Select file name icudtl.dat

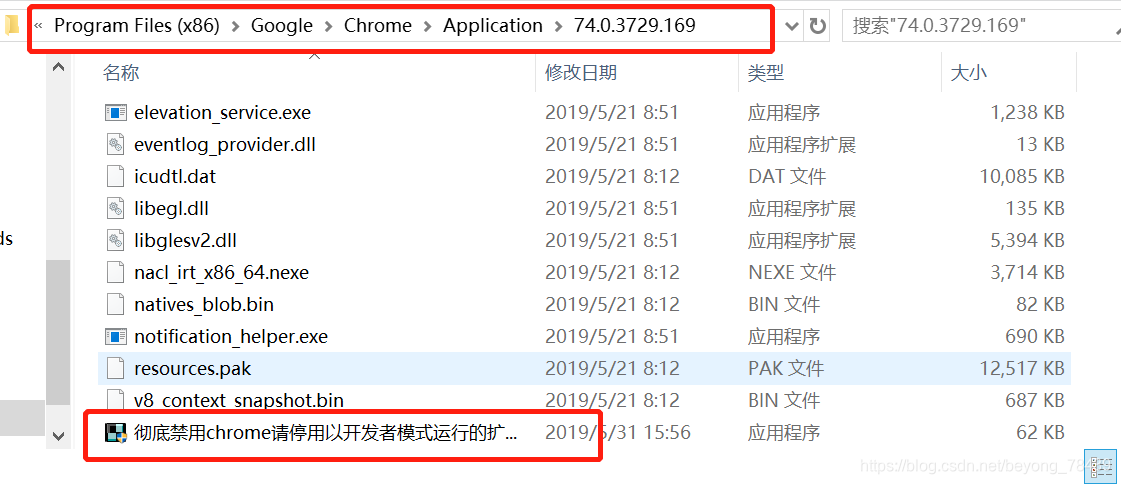pos(174,176)
